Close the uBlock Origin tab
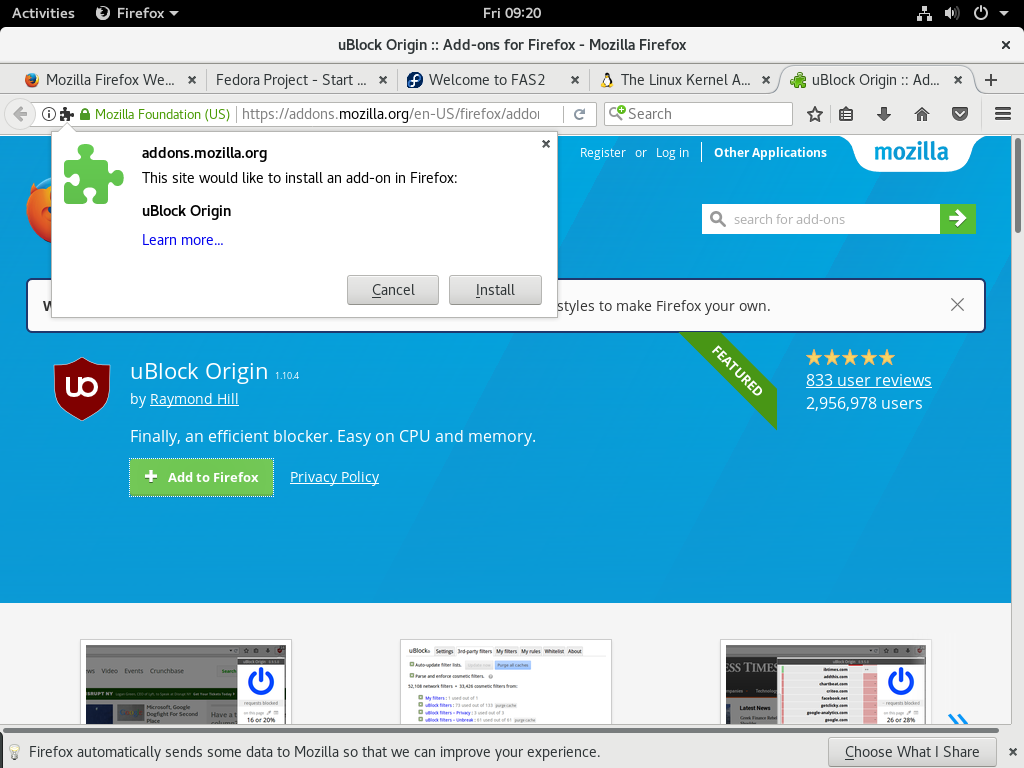This screenshot has width=1024, height=768. 958,80
